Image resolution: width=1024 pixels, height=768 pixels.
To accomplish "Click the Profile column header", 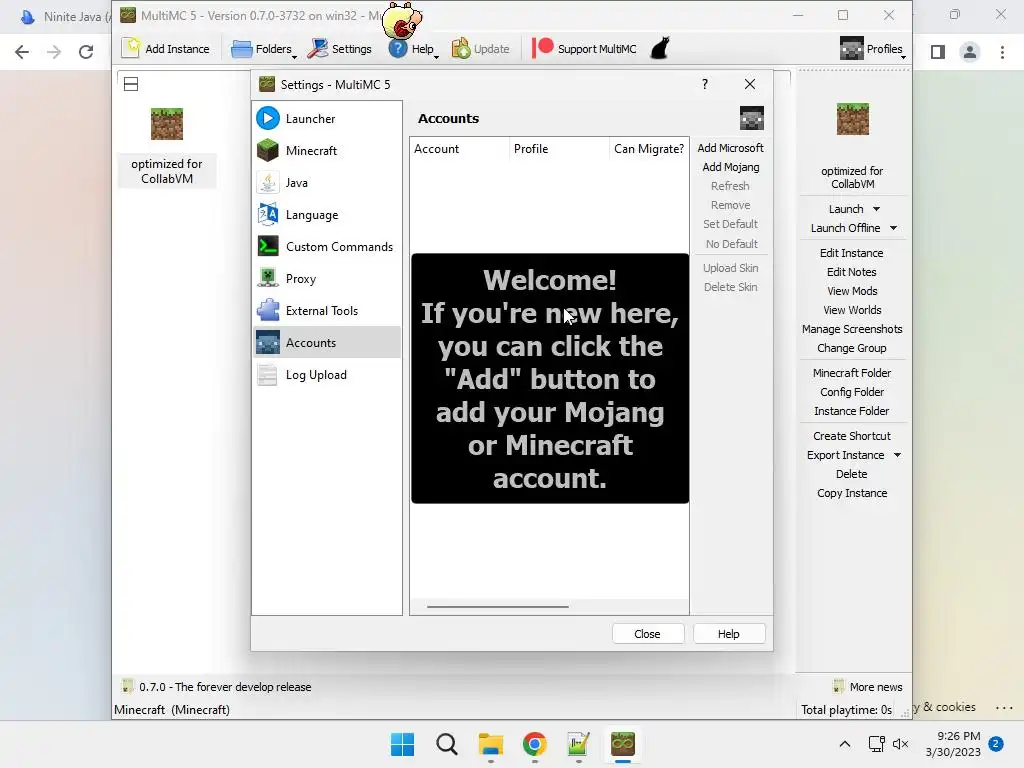I will point(559,149).
